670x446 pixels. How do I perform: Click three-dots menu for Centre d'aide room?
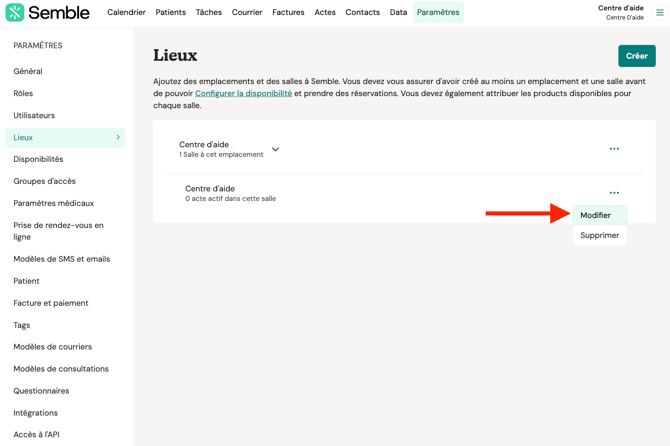coord(614,193)
